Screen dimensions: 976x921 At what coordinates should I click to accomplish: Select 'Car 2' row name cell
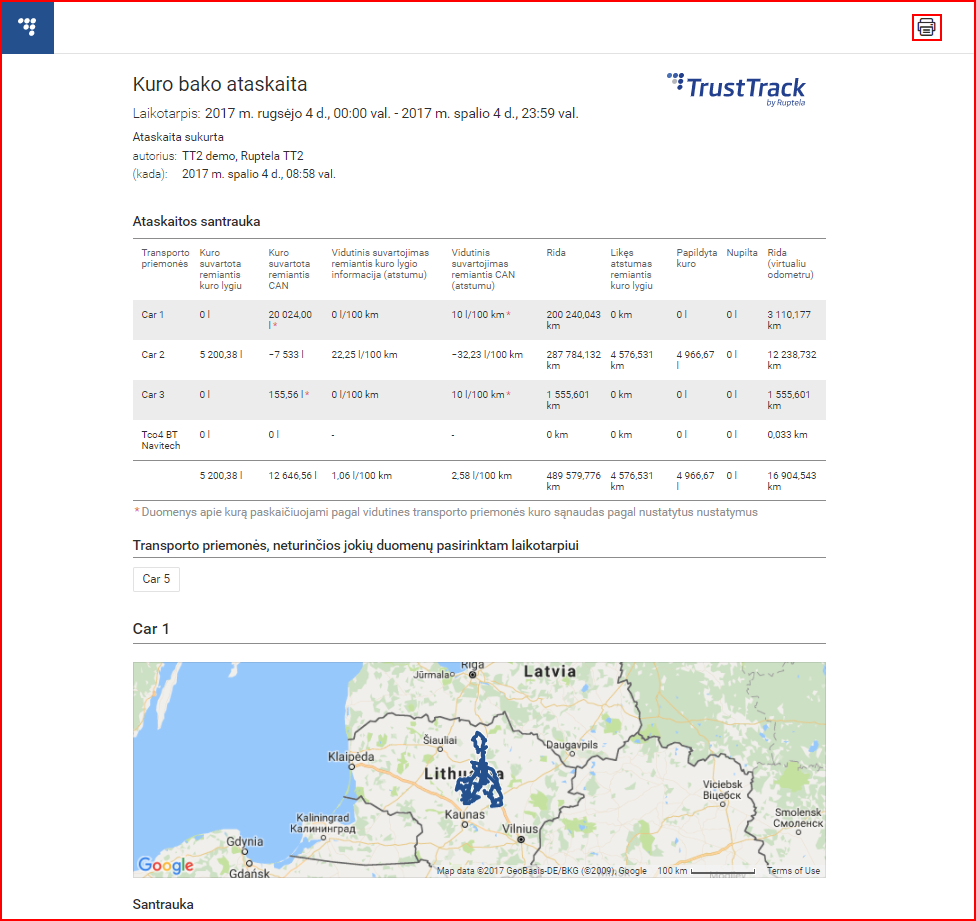[x=153, y=355]
